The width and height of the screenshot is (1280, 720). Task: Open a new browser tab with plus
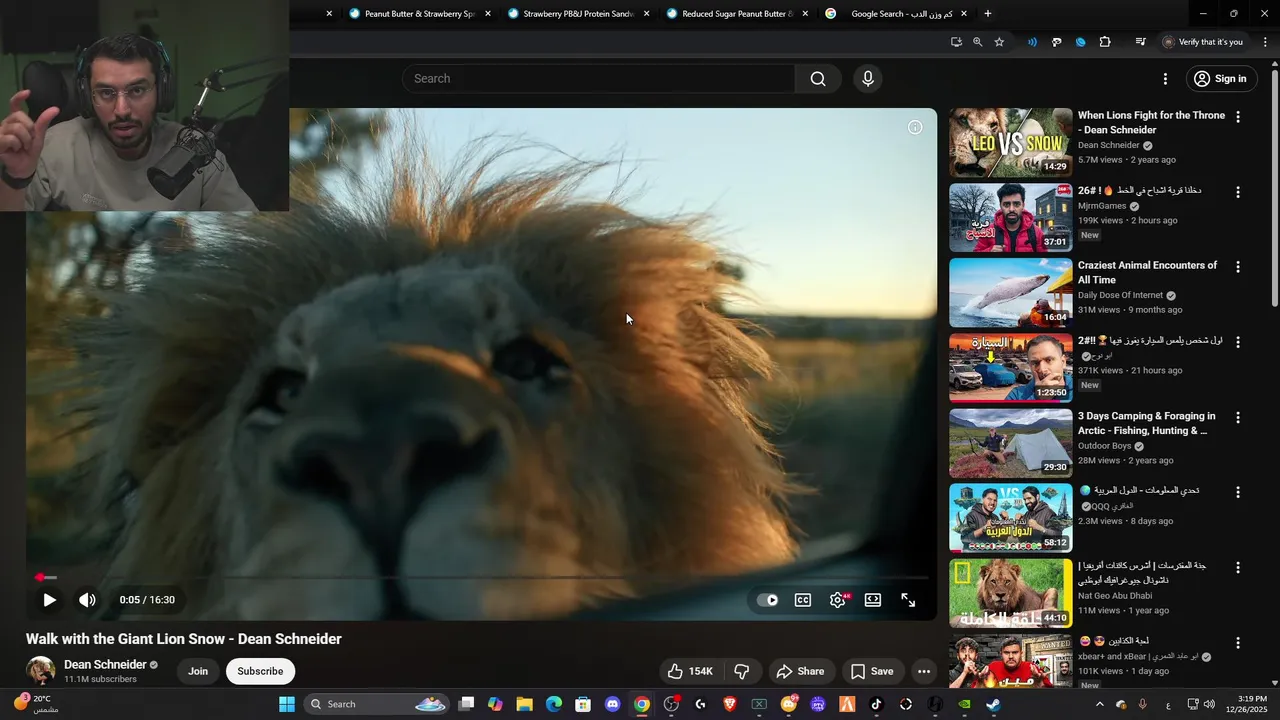pos(988,14)
